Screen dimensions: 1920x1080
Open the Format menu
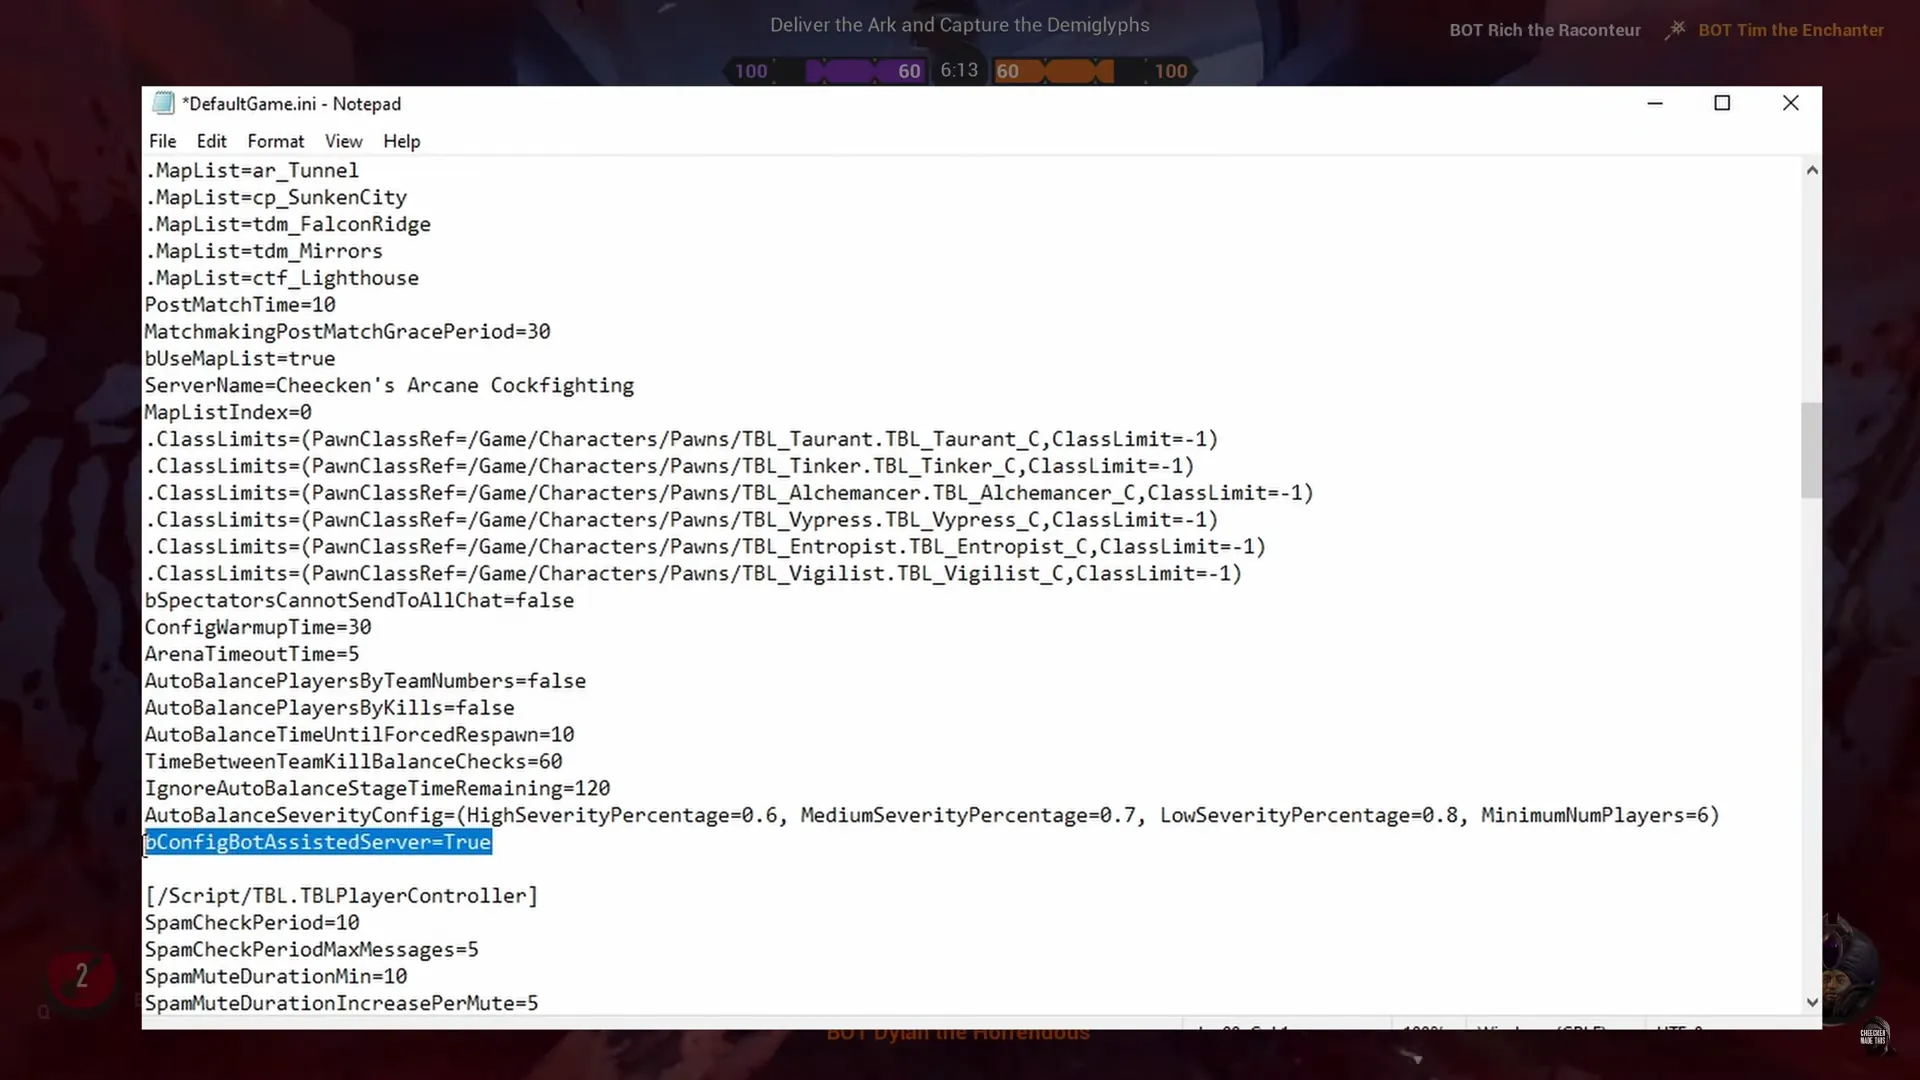tap(275, 141)
